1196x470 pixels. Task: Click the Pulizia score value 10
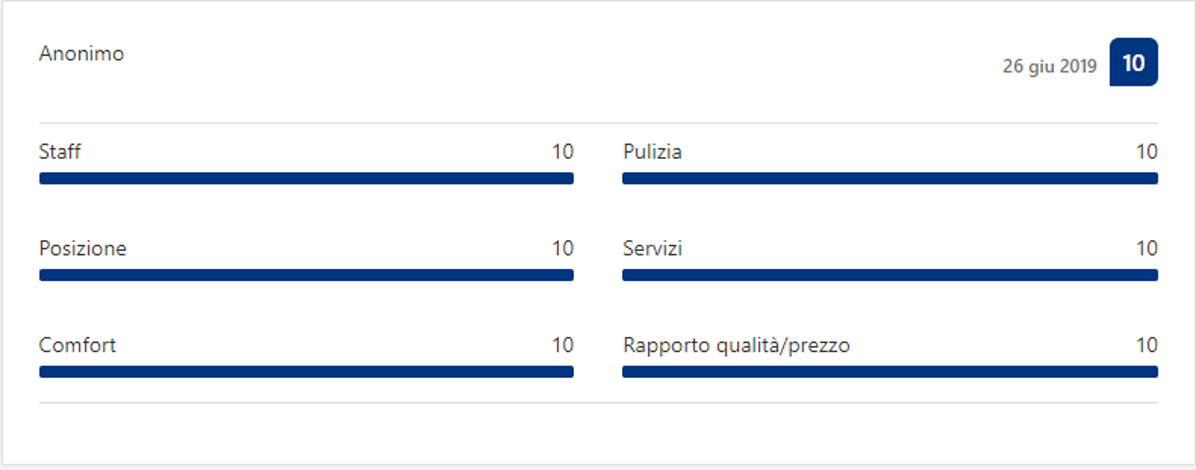pyautogui.click(x=1146, y=152)
